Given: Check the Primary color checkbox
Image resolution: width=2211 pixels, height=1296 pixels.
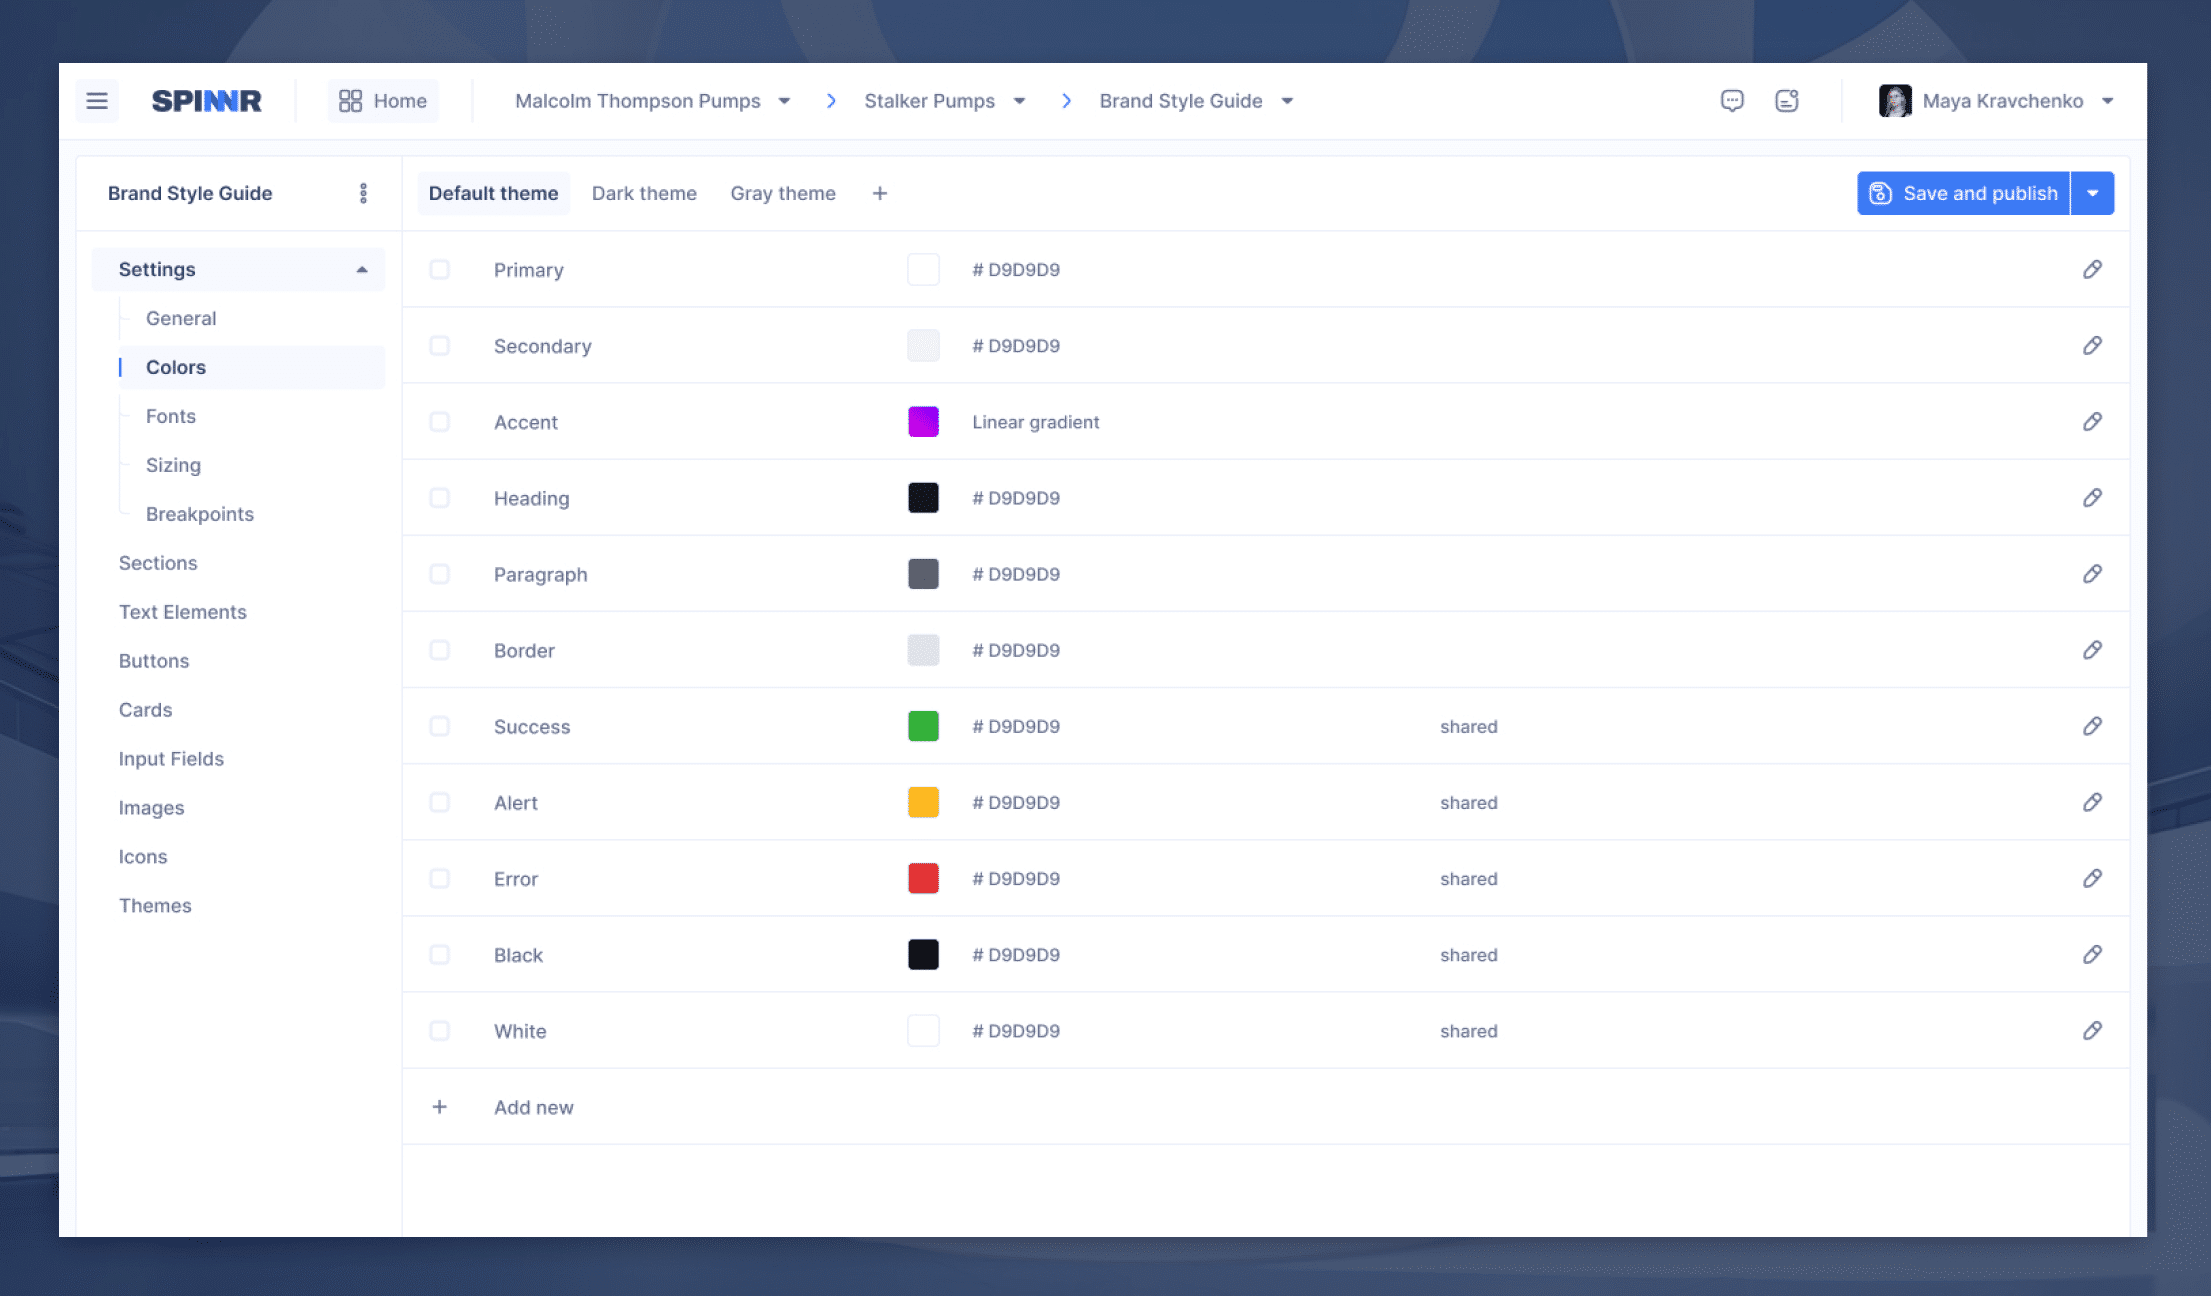Looking at the screenshot, I should click(x=439, y=270).
